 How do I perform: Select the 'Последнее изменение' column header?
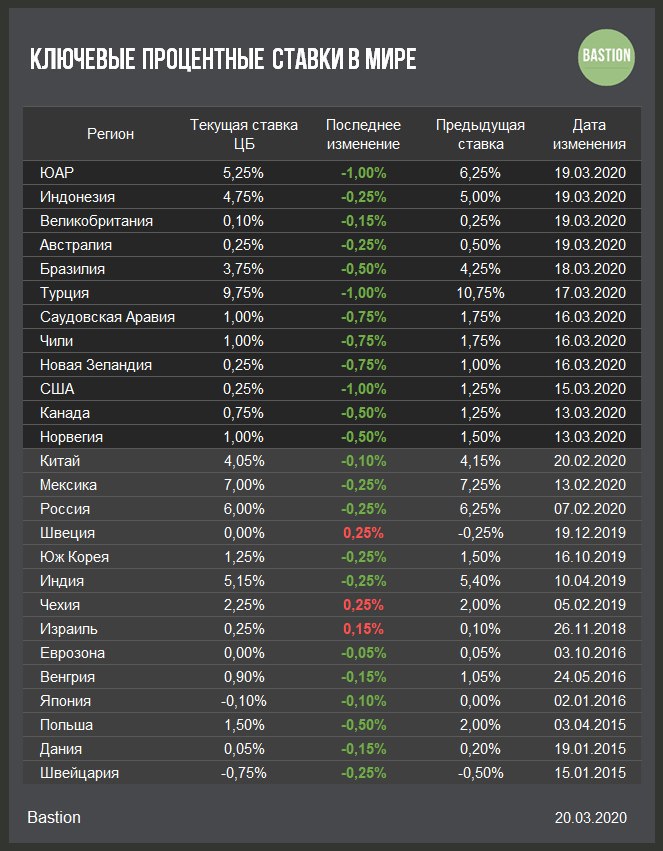coord(364,134)
